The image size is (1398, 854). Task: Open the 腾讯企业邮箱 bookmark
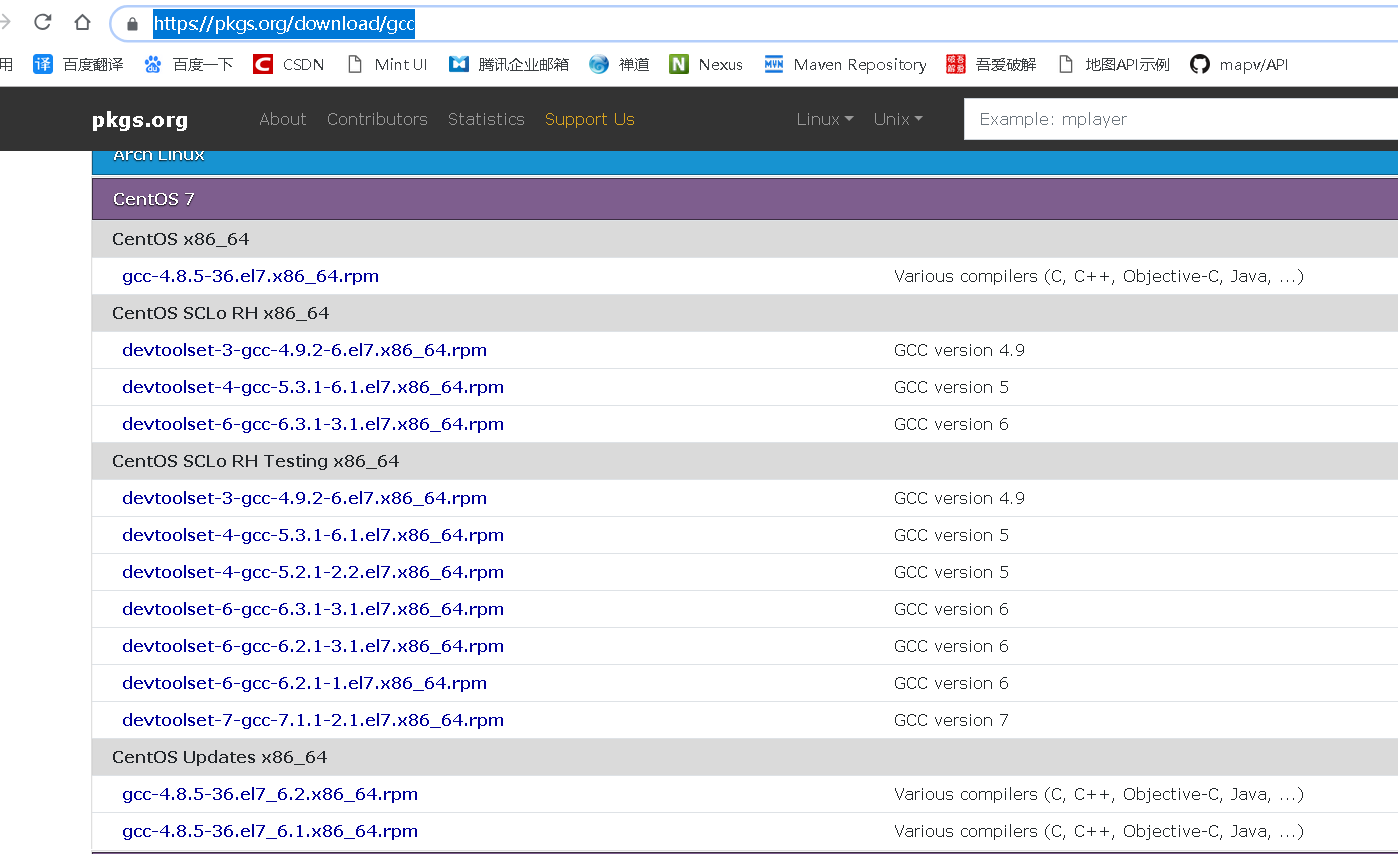coord(509,64)
